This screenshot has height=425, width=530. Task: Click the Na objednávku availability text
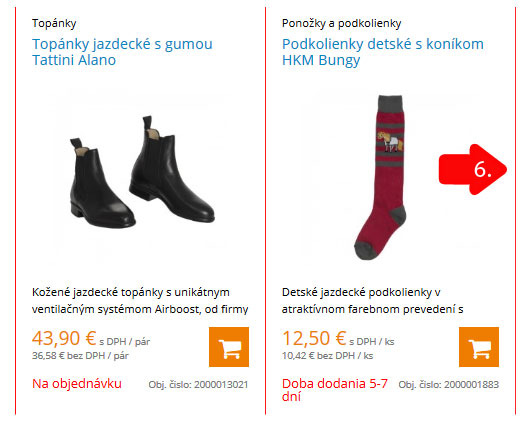coord(77,384)
